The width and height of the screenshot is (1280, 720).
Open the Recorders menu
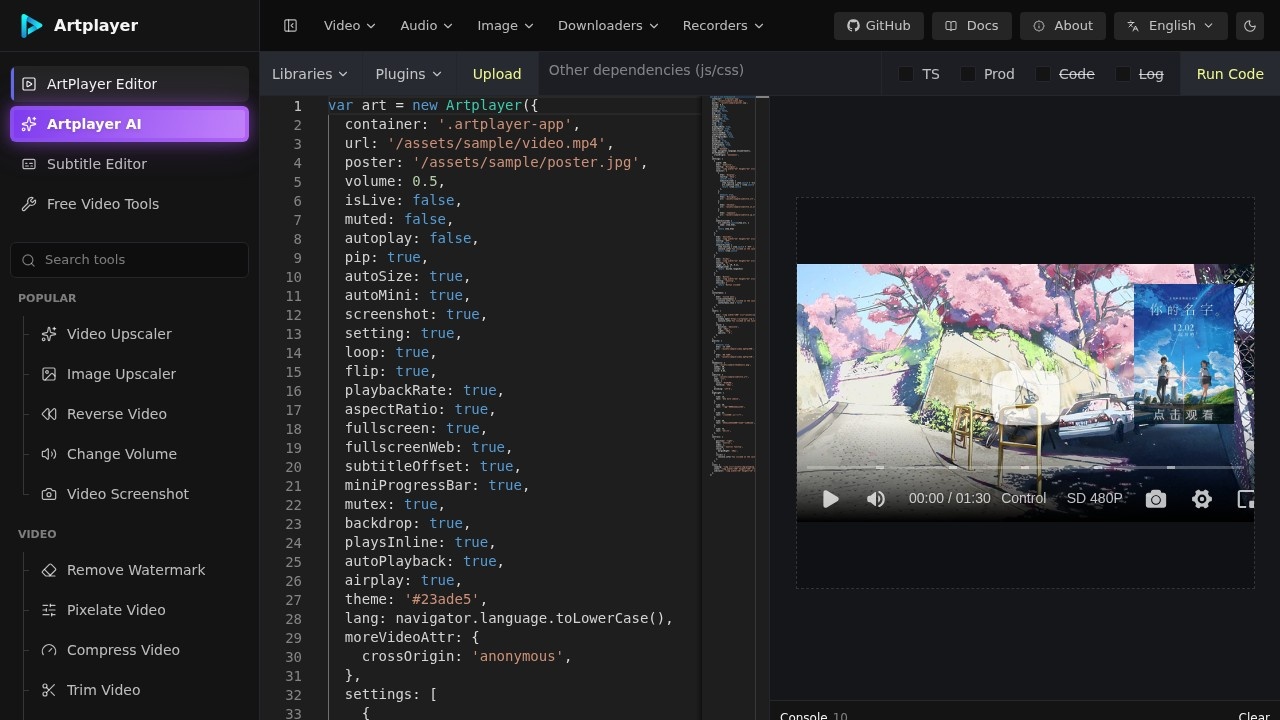[723, 26]
